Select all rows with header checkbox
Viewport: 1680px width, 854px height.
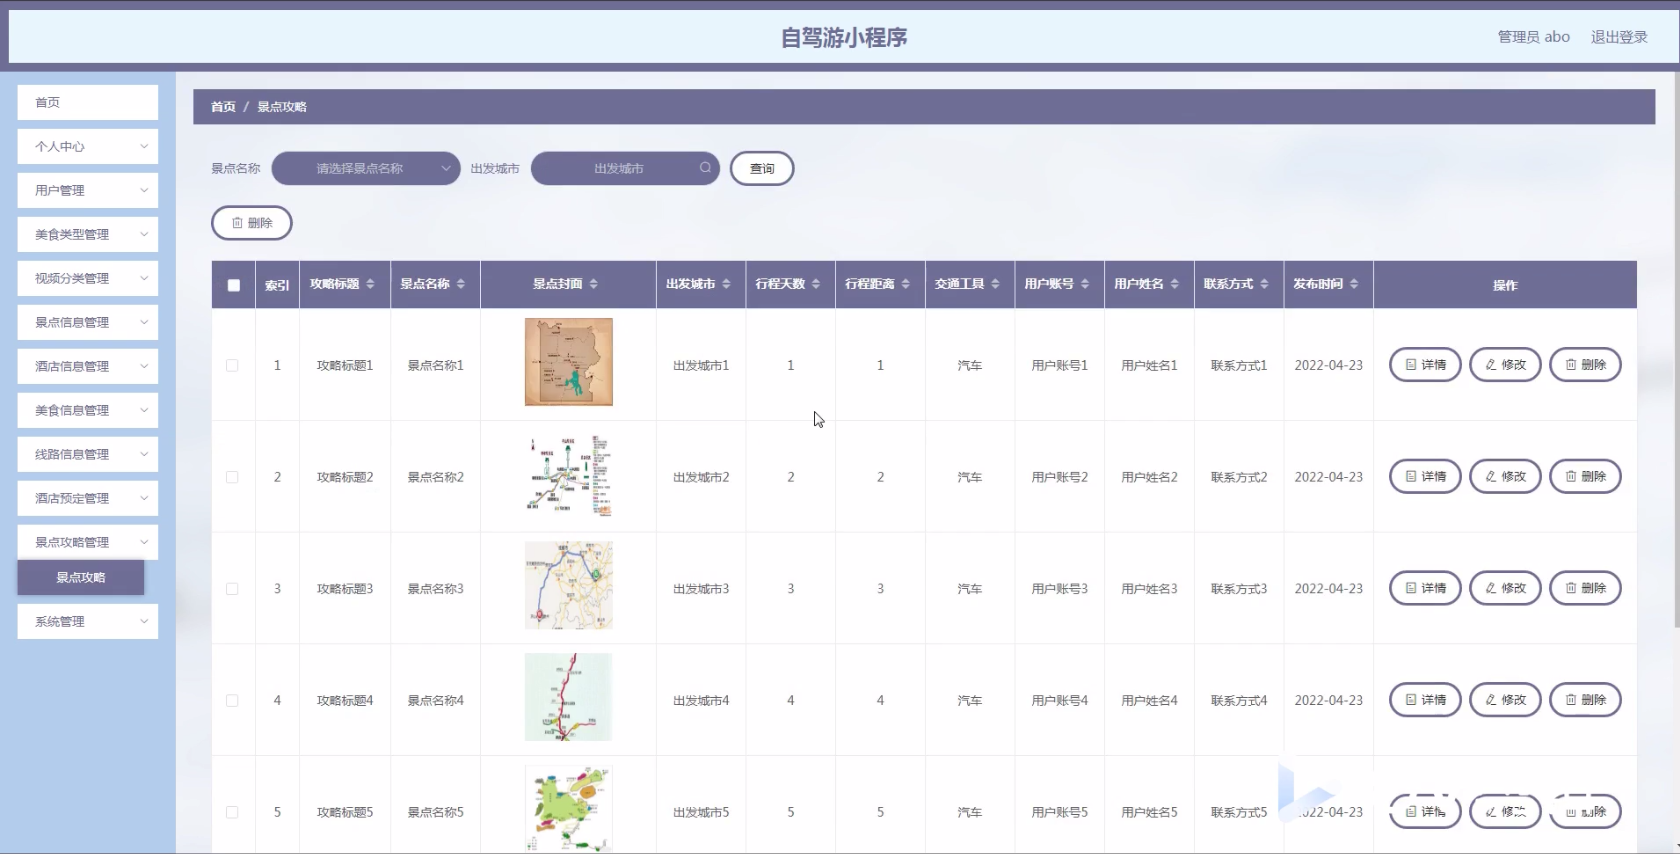point(234,285)
